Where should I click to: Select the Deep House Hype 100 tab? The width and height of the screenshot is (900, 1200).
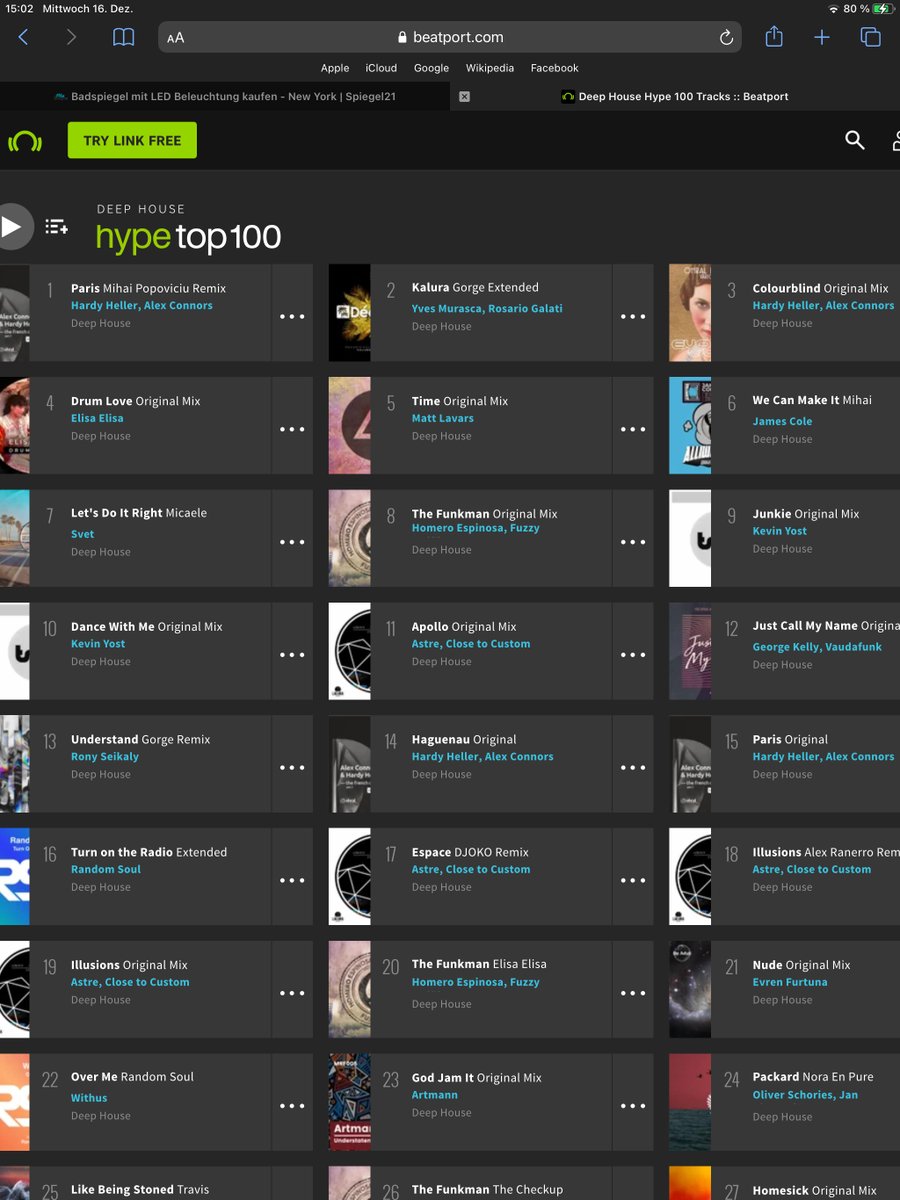pos(675,97)
